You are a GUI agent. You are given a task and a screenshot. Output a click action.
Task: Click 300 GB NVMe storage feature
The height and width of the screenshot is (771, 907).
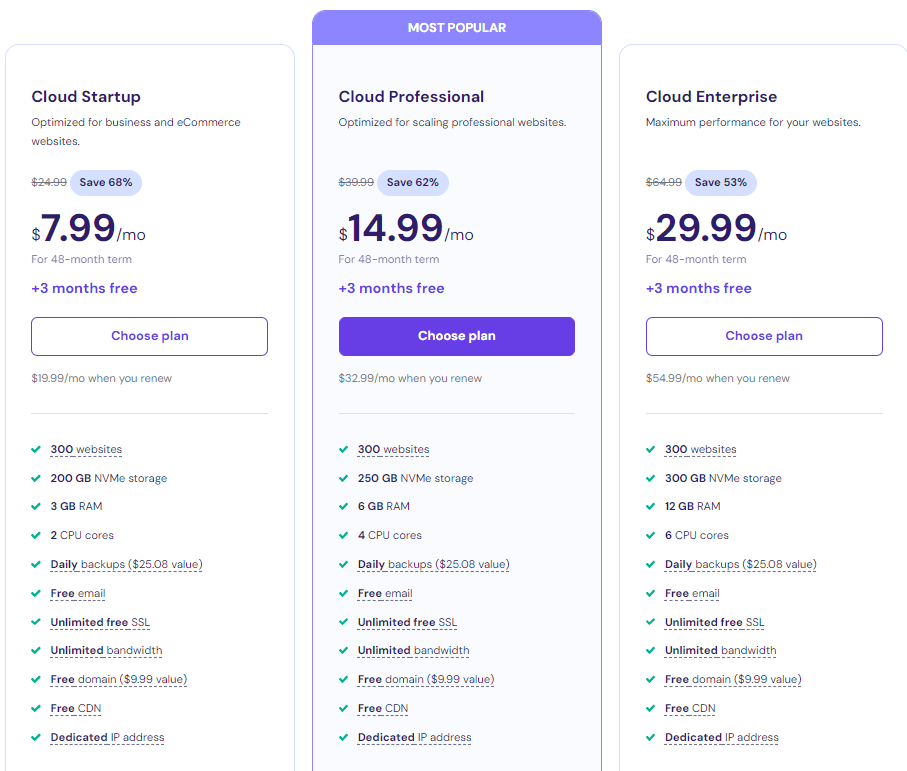coord(723,478)
